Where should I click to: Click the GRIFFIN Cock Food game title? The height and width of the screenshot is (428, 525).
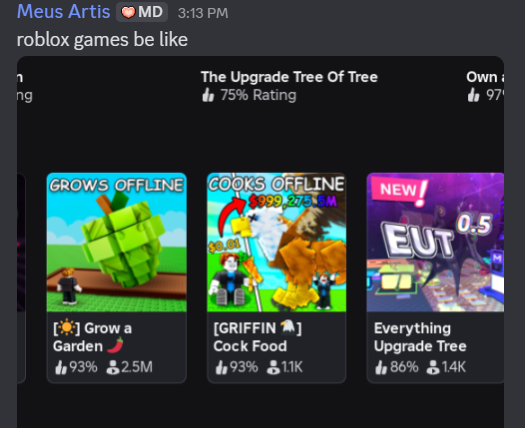click(258, 337)
